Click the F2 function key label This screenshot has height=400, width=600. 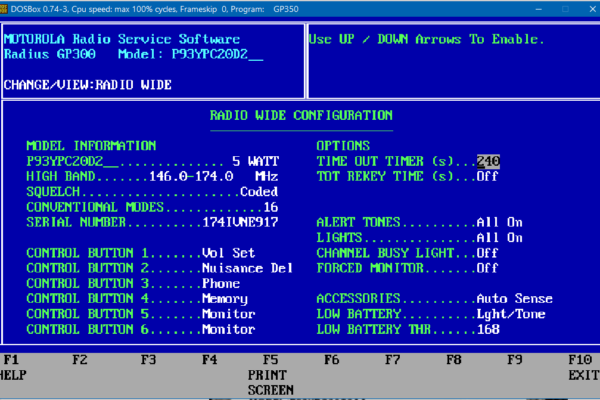[x=80, y=360]
